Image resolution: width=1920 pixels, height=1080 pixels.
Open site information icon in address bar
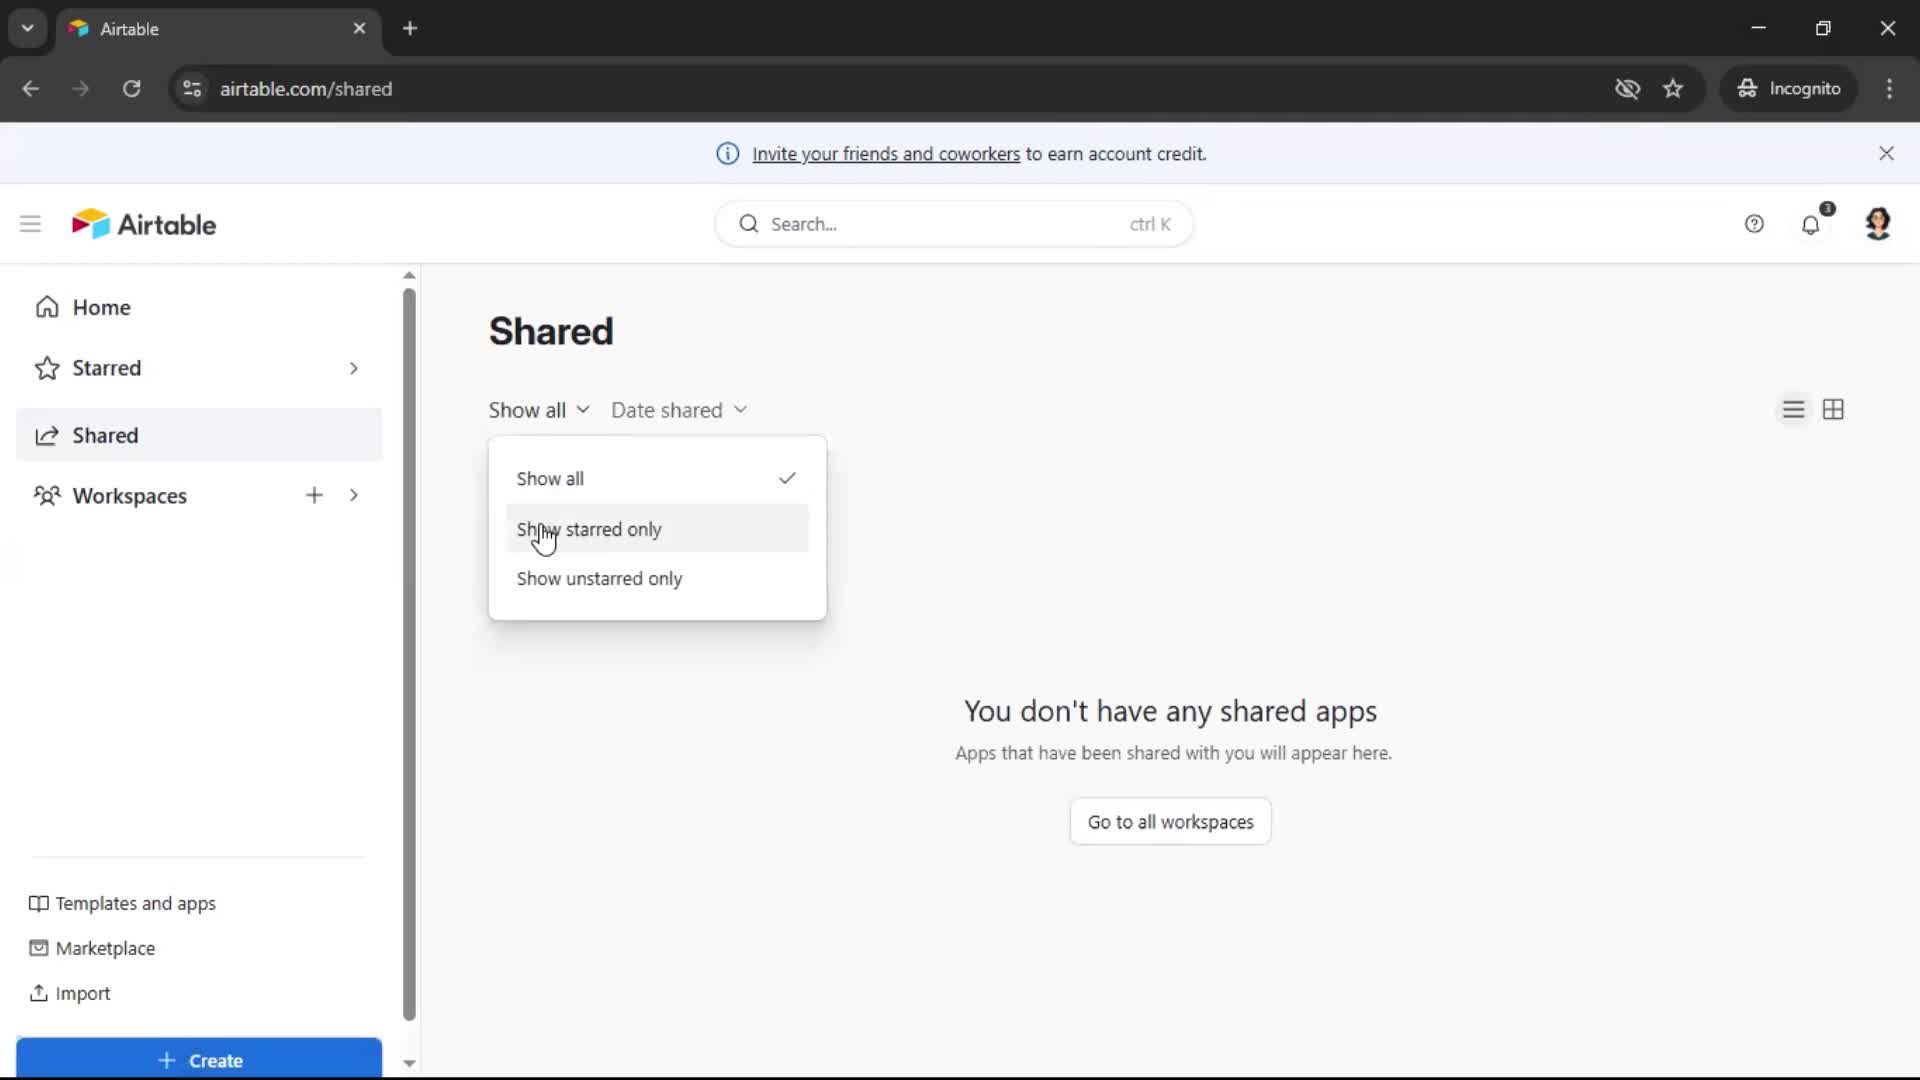coord(192,88)
